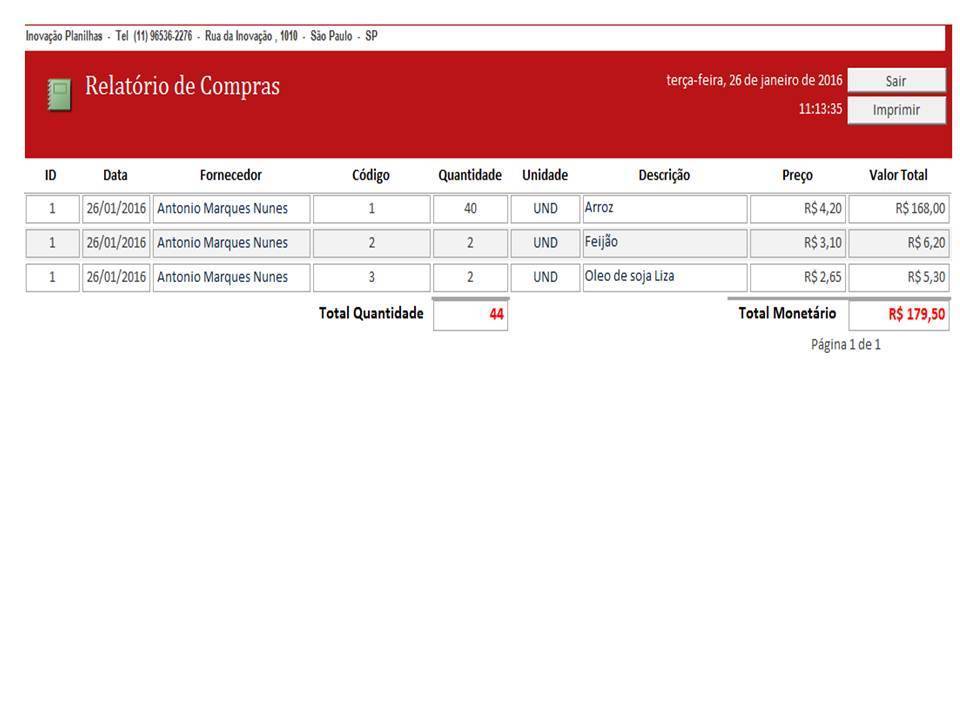This screenshot has width=960, height=720.
Task: Select date cell in the Oleo de soja row
Action: (x=116, y=277)
